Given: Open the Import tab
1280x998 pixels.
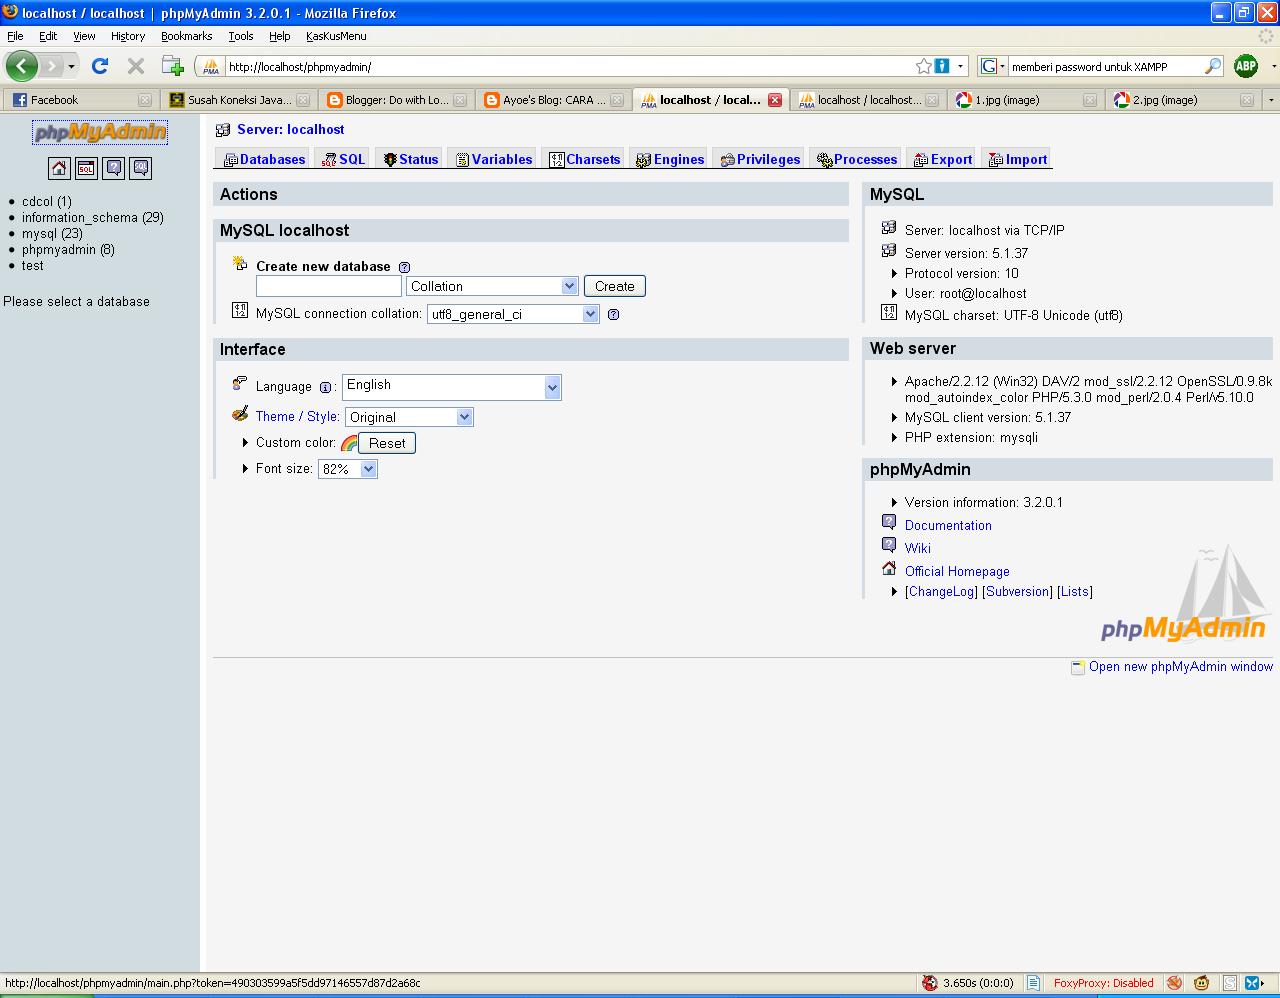Looking at the screenshot, I should point(1017,159).
